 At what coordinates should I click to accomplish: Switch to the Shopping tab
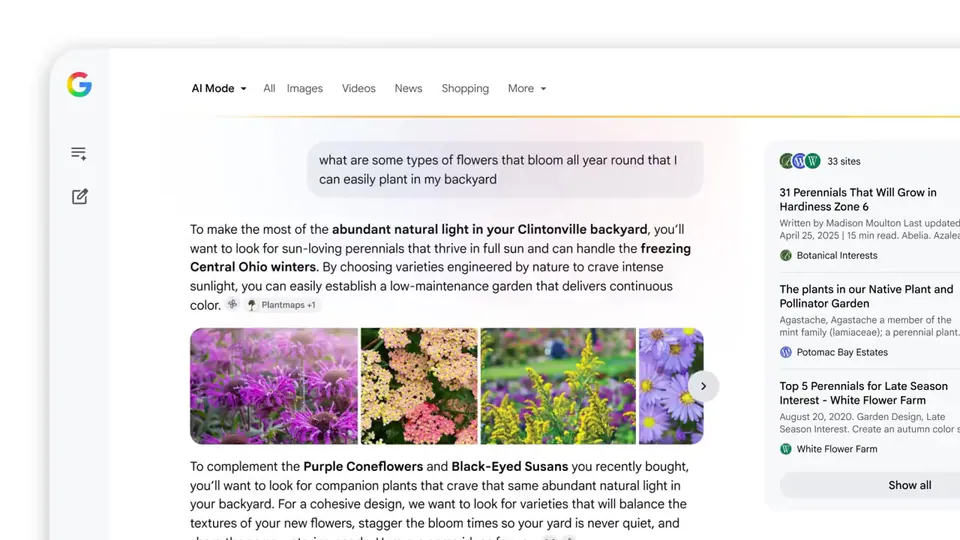point(465,88)
